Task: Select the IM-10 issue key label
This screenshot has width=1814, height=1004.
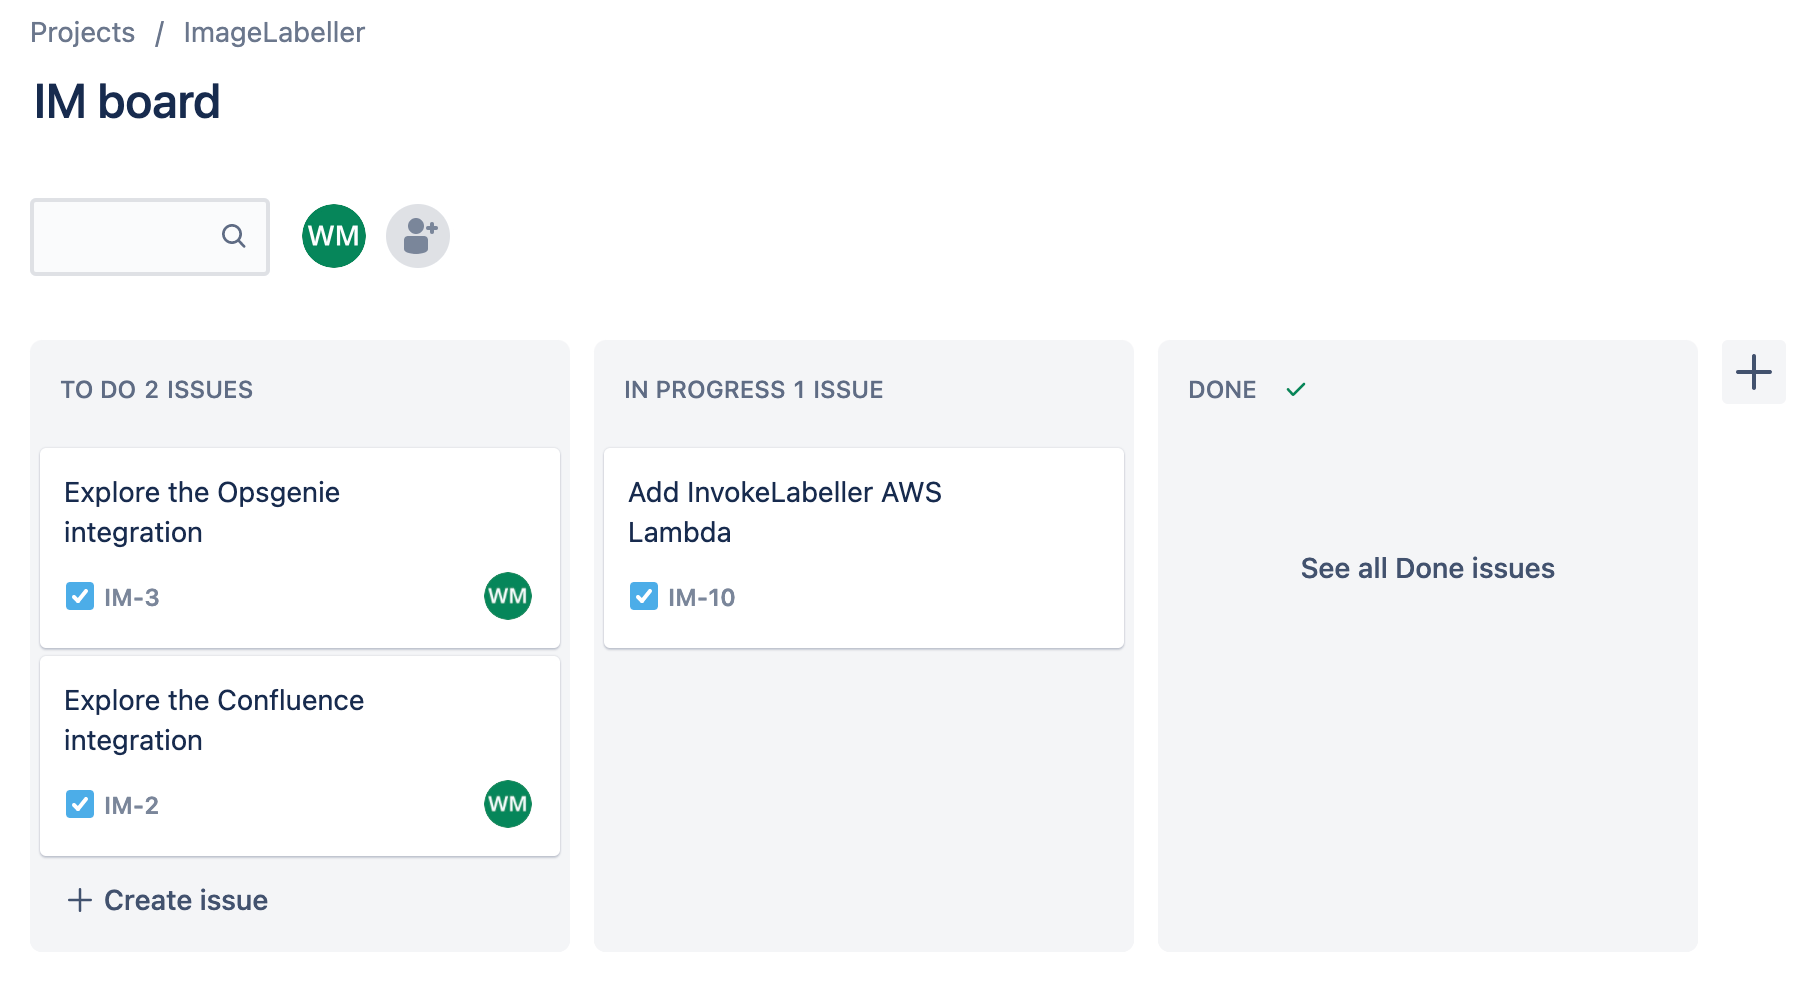Action: pos(702,596)
